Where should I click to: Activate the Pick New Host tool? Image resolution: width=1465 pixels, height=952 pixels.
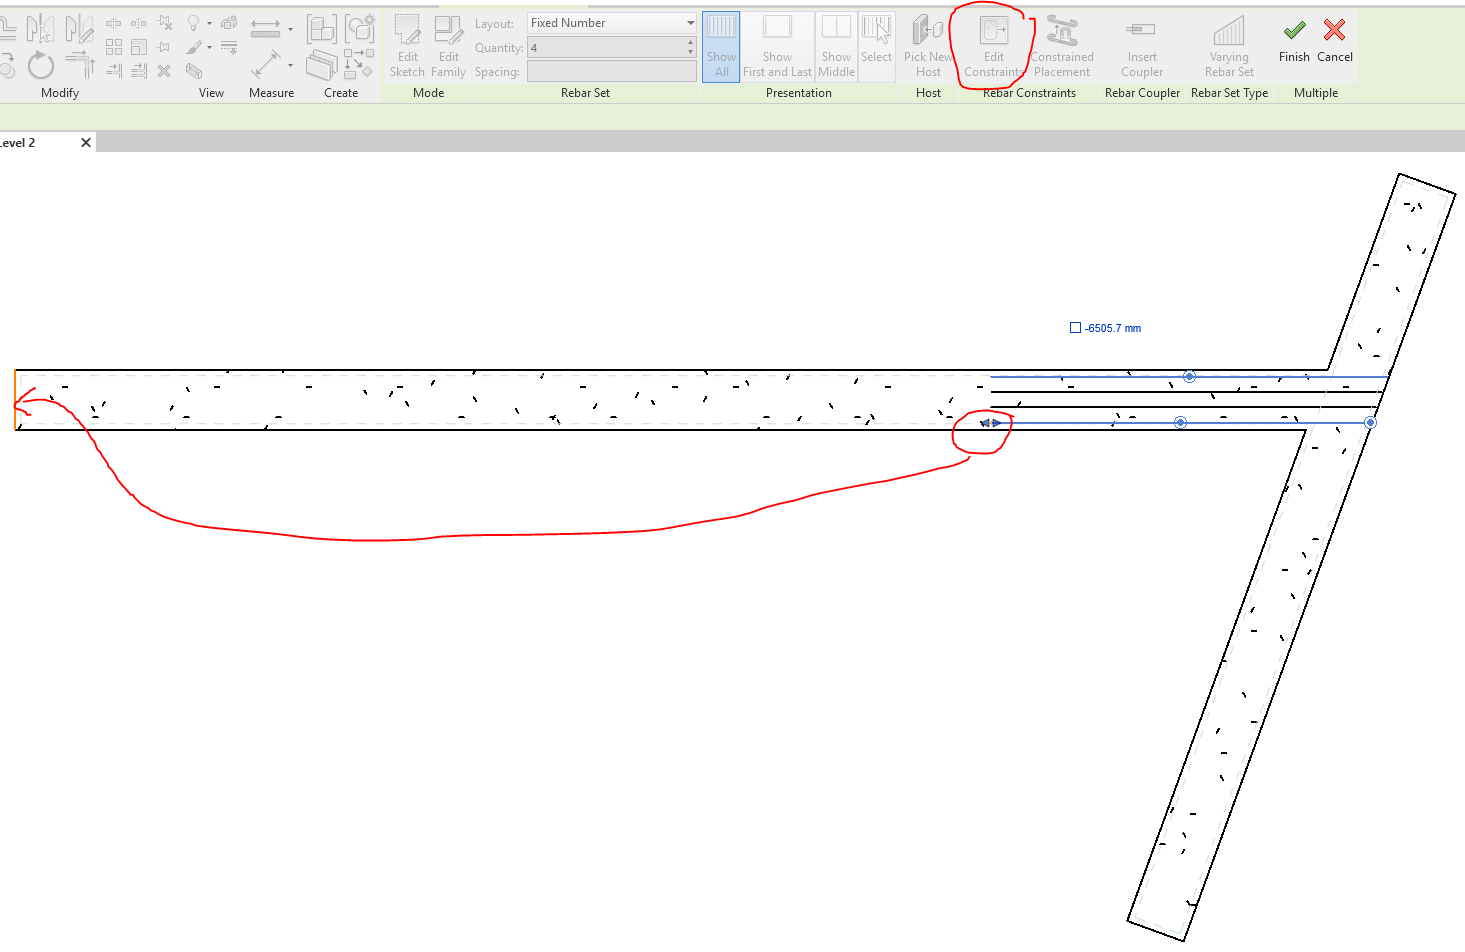click(x=928, y=47)
